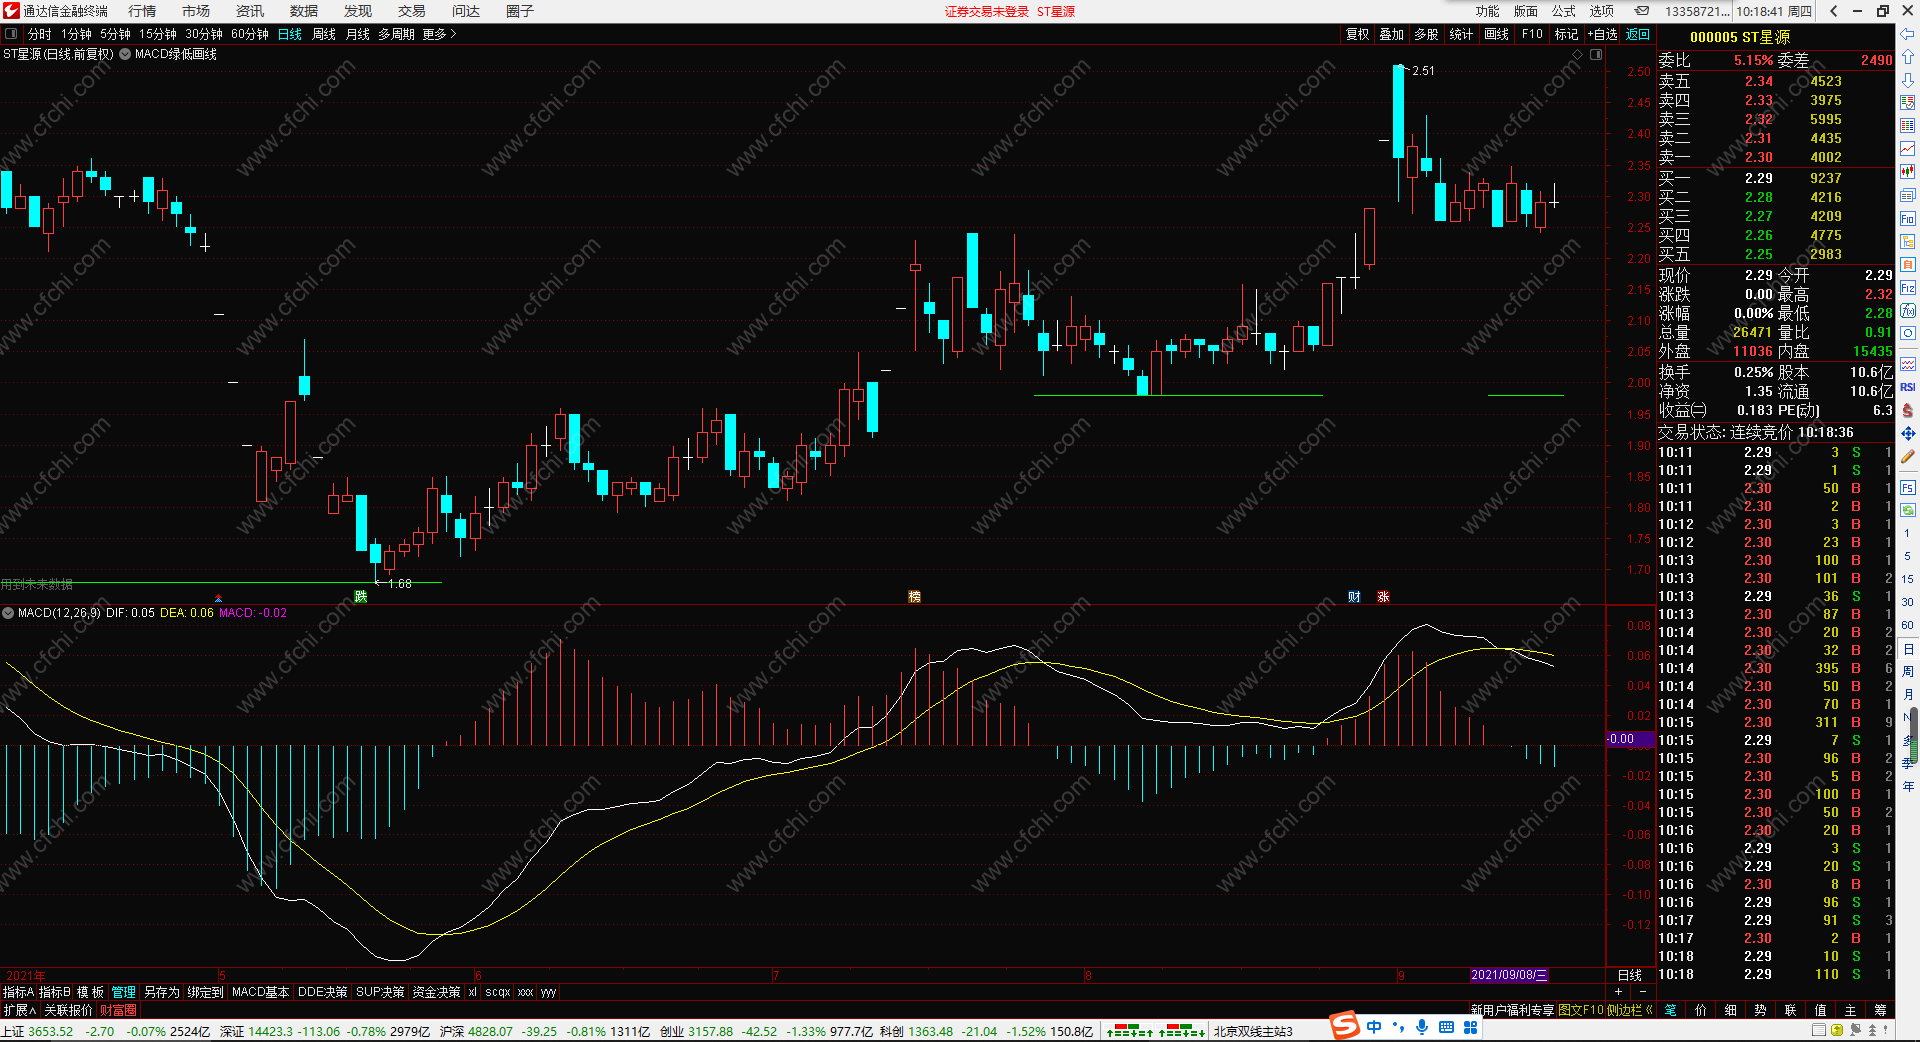
Task: Click the small window icon left of 分时
Action: 11,34
